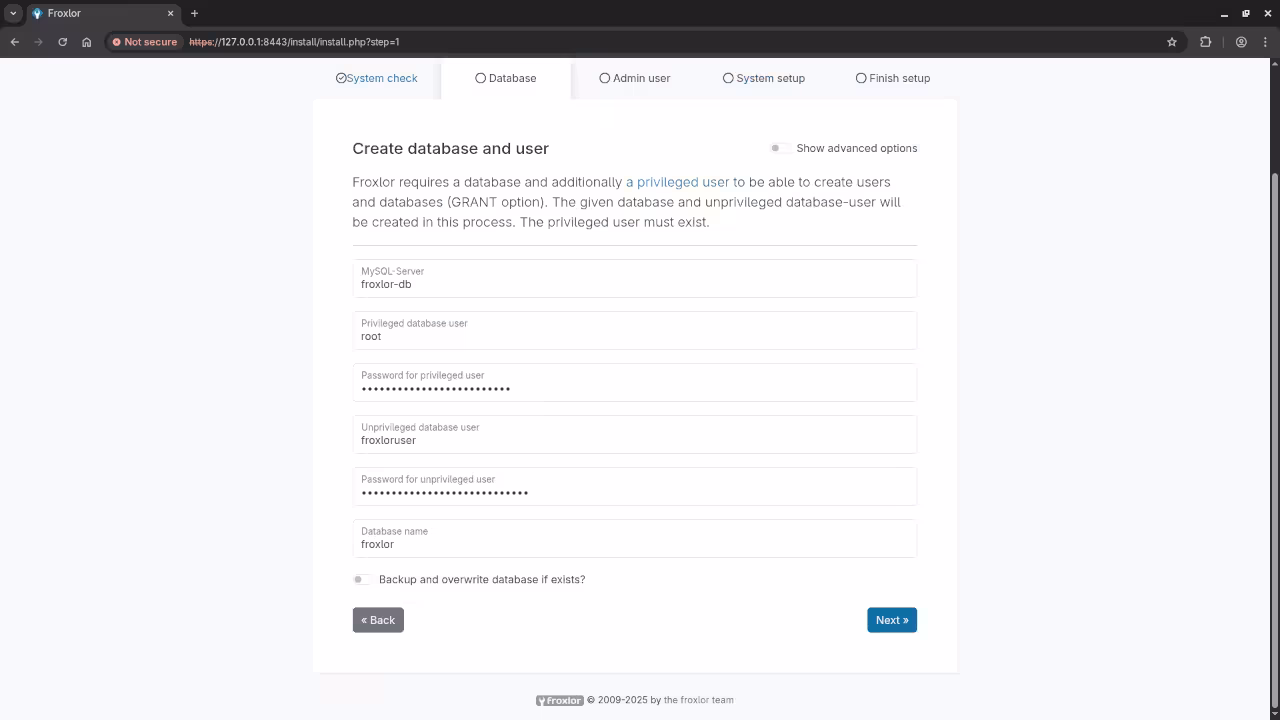Click the browser back arrow icon
The width and height of the screenshot is (1280, 720).
point(14,42)
